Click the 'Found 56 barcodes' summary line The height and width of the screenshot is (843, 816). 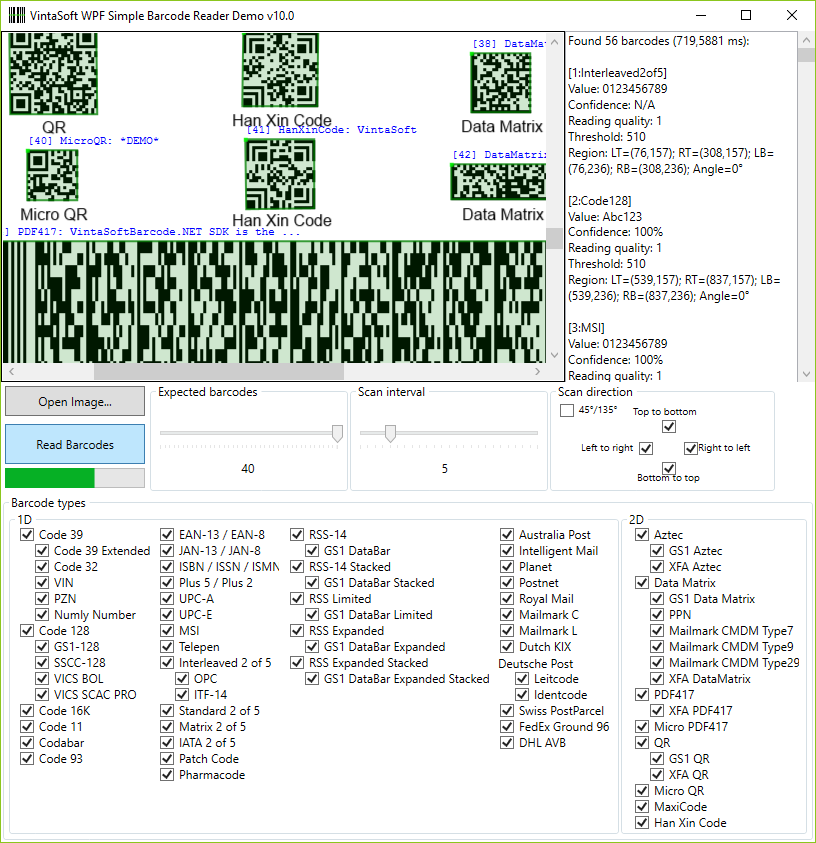coord(658,41)
